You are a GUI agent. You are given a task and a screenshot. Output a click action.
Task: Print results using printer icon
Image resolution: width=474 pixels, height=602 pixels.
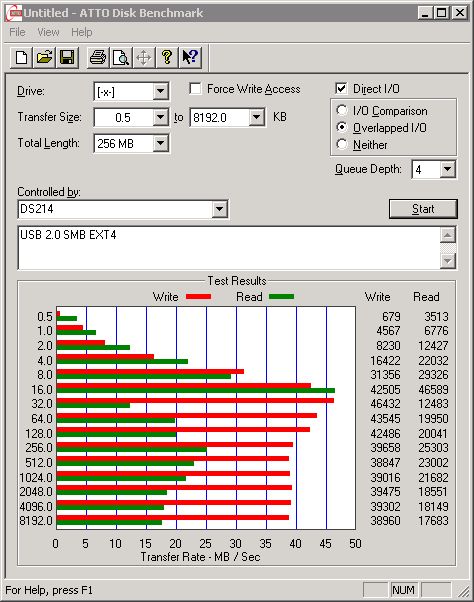(x=98, y=58)
